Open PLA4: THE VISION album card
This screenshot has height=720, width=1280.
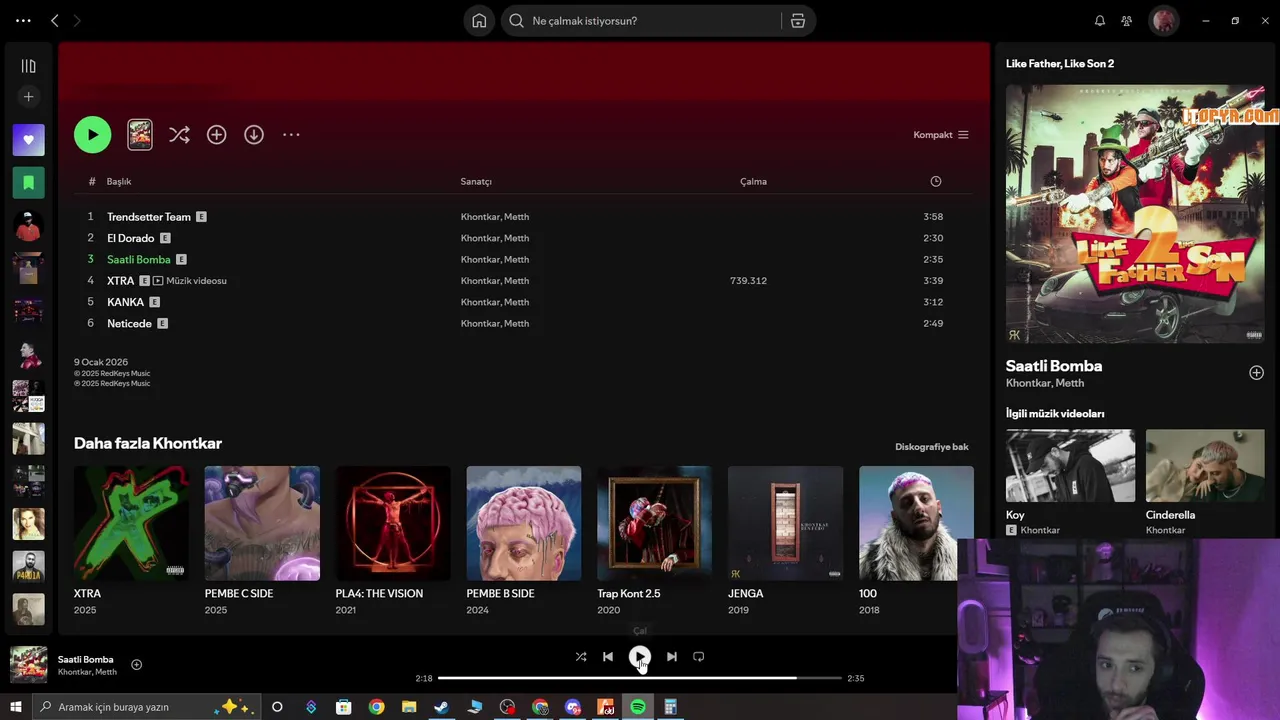point(393,541)
